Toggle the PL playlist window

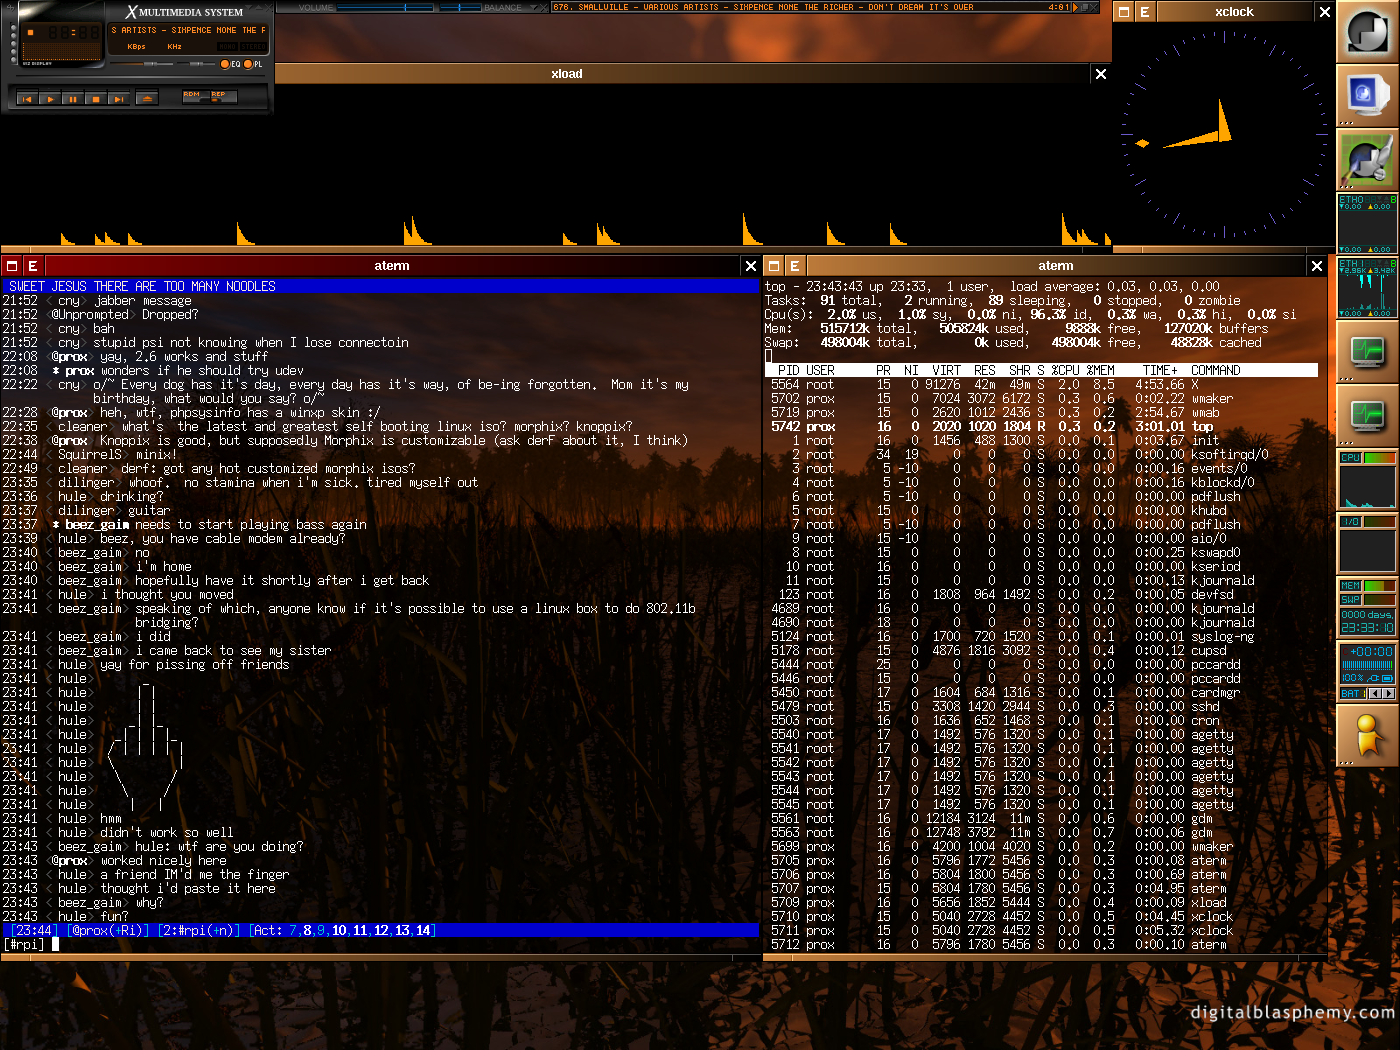253,64
